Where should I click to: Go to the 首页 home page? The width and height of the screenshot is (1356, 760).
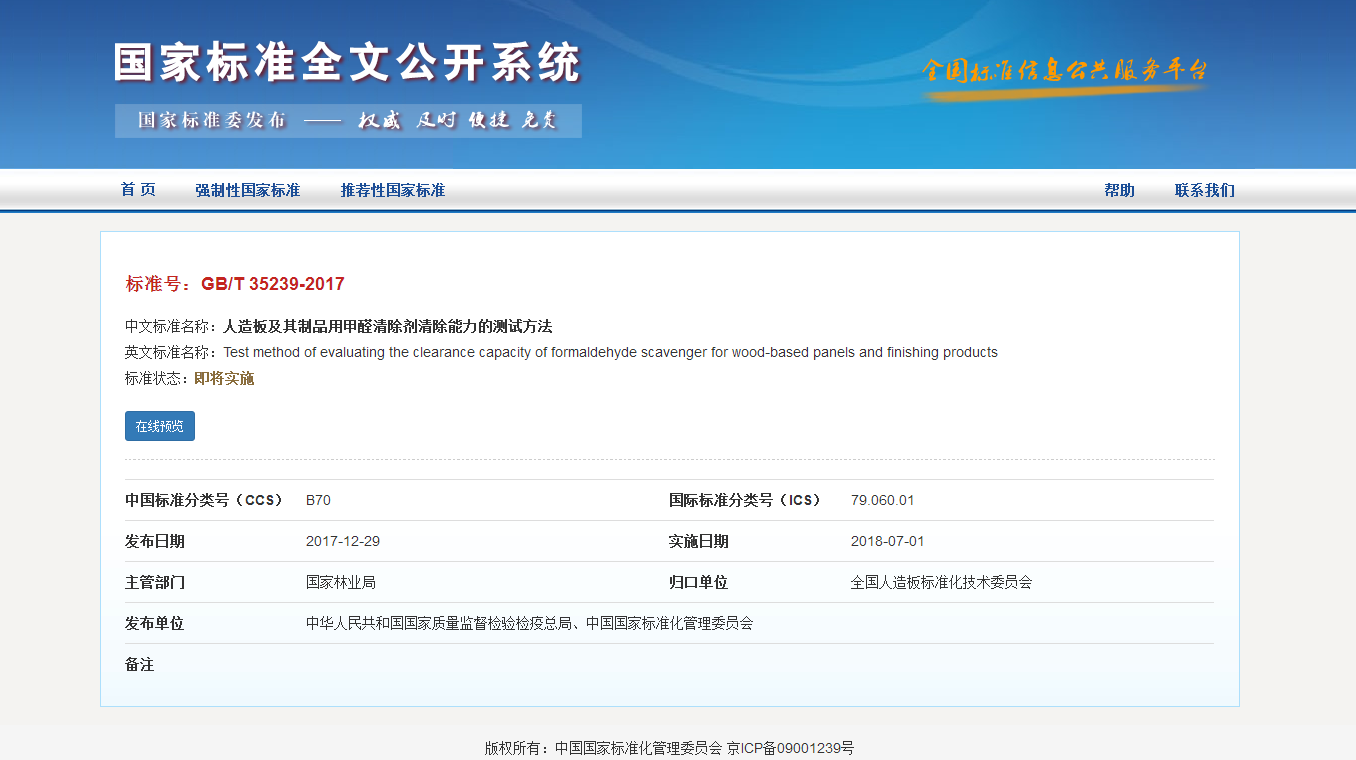tap(138, 190)
